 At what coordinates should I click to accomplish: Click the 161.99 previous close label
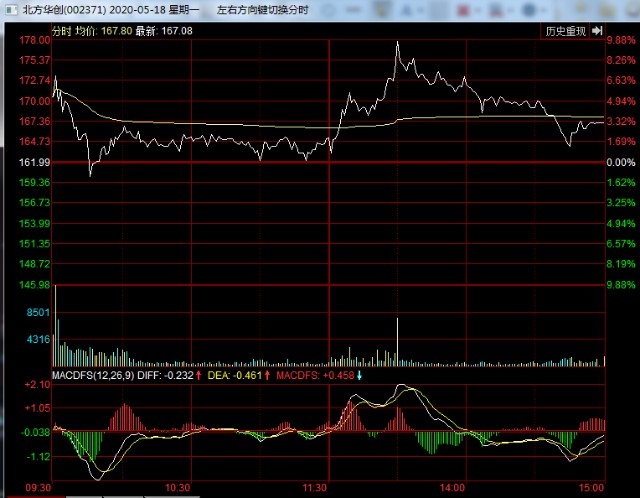35,162
